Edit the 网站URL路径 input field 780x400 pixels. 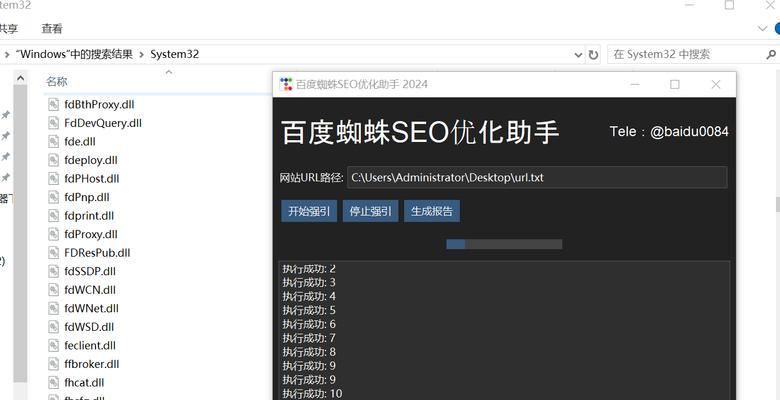click(x=537, y=178)
